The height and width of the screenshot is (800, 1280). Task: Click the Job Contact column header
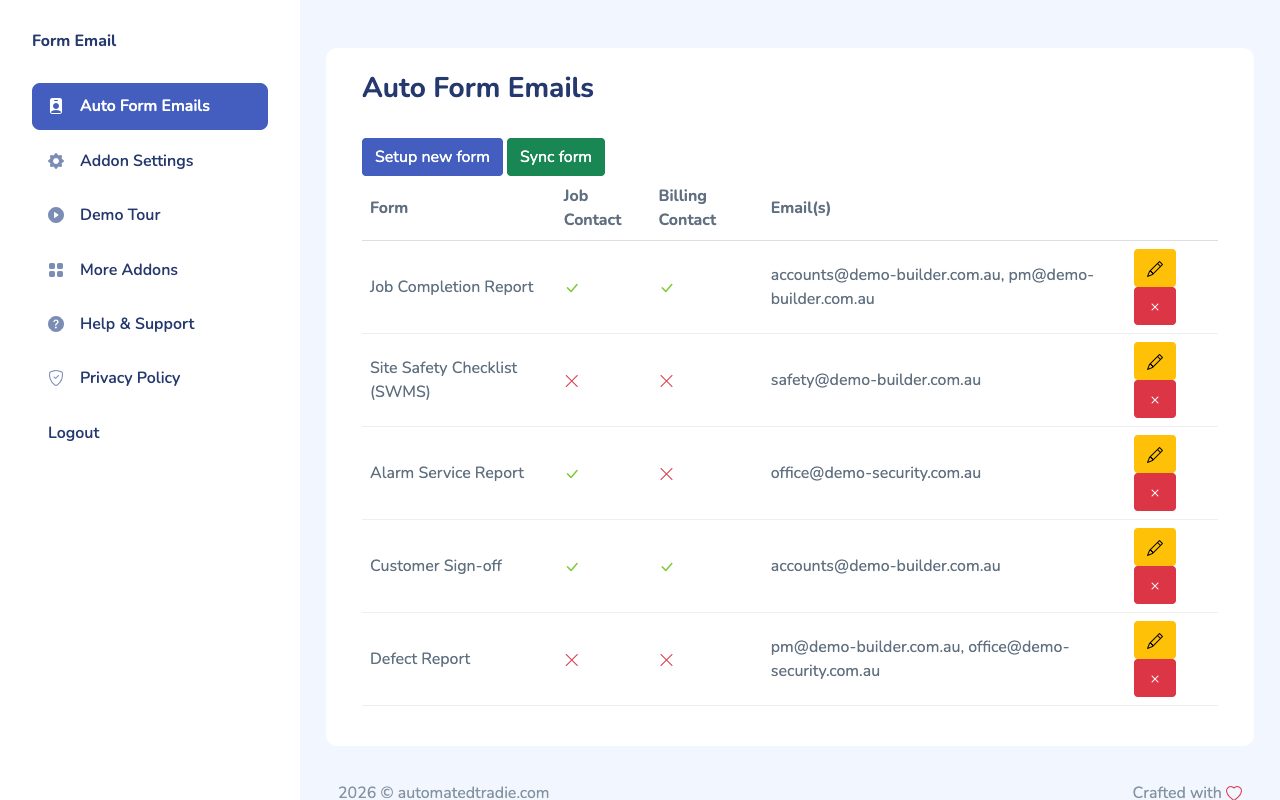pyautogui.click(x=592, y=208)
